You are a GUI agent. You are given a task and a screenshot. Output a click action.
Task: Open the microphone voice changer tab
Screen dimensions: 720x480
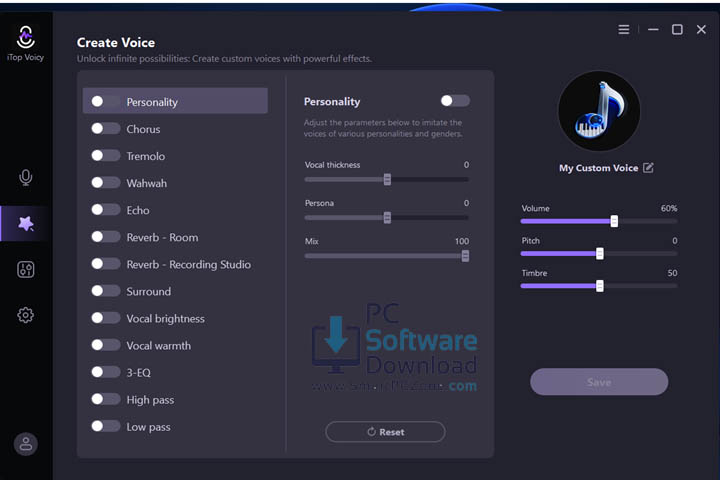pos(26,177)
